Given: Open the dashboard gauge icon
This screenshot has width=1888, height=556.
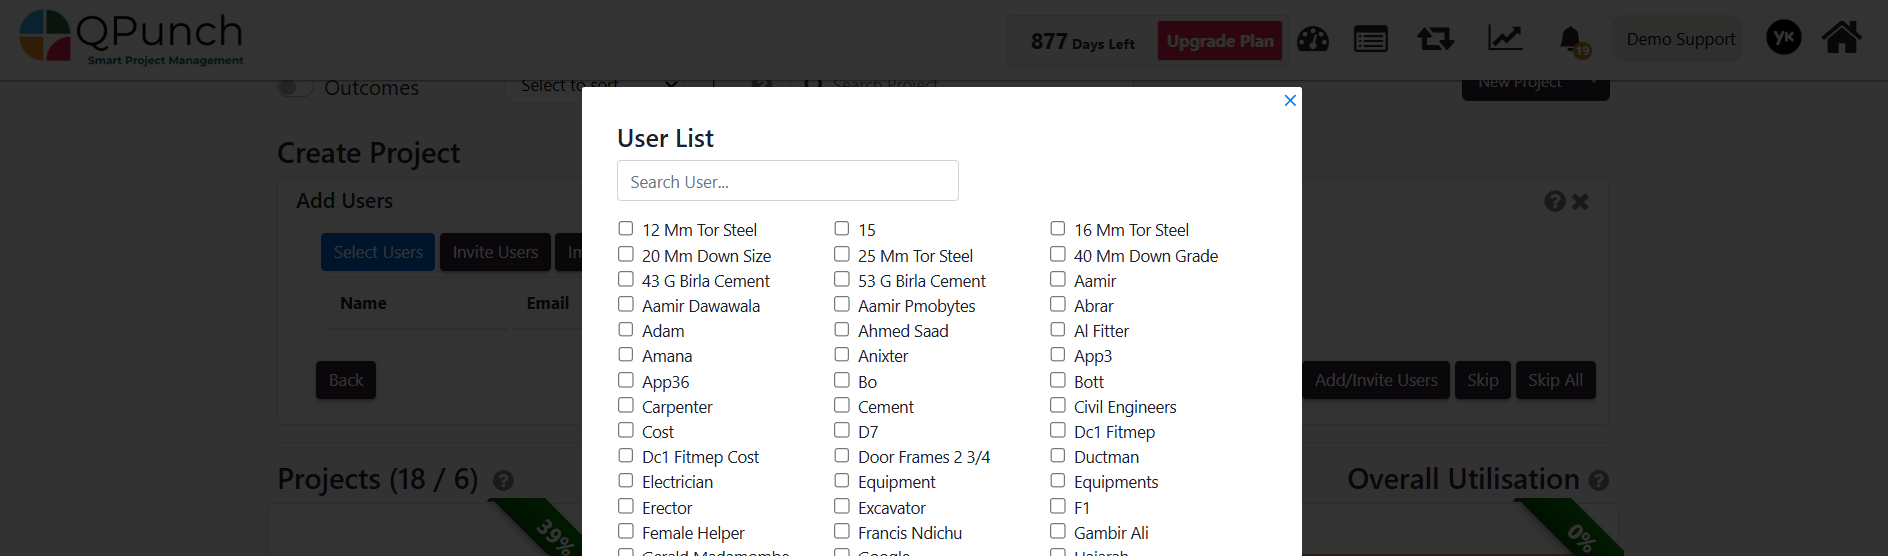Looking at the screenshot, I should click(x=1312, y=39).
